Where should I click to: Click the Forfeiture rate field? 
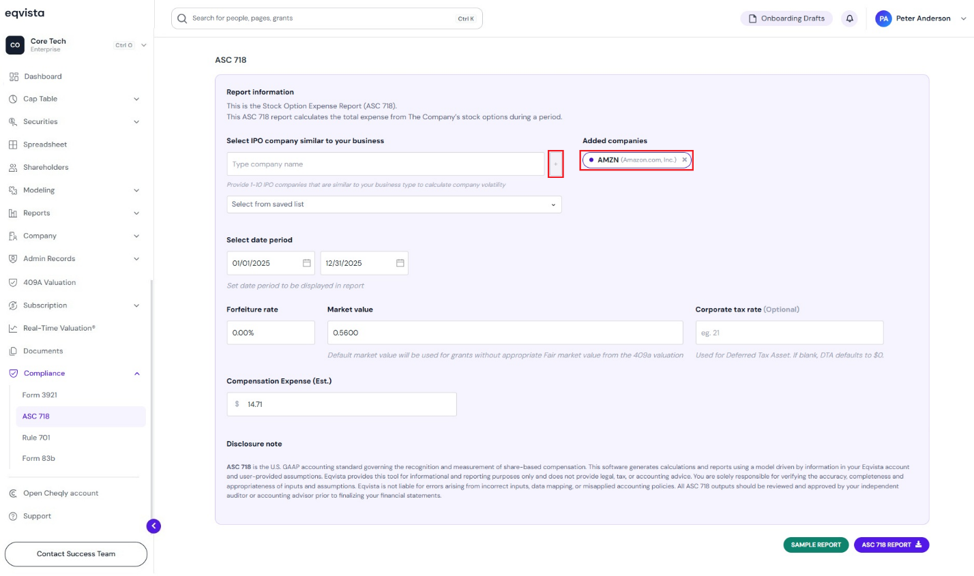(271, 333)
